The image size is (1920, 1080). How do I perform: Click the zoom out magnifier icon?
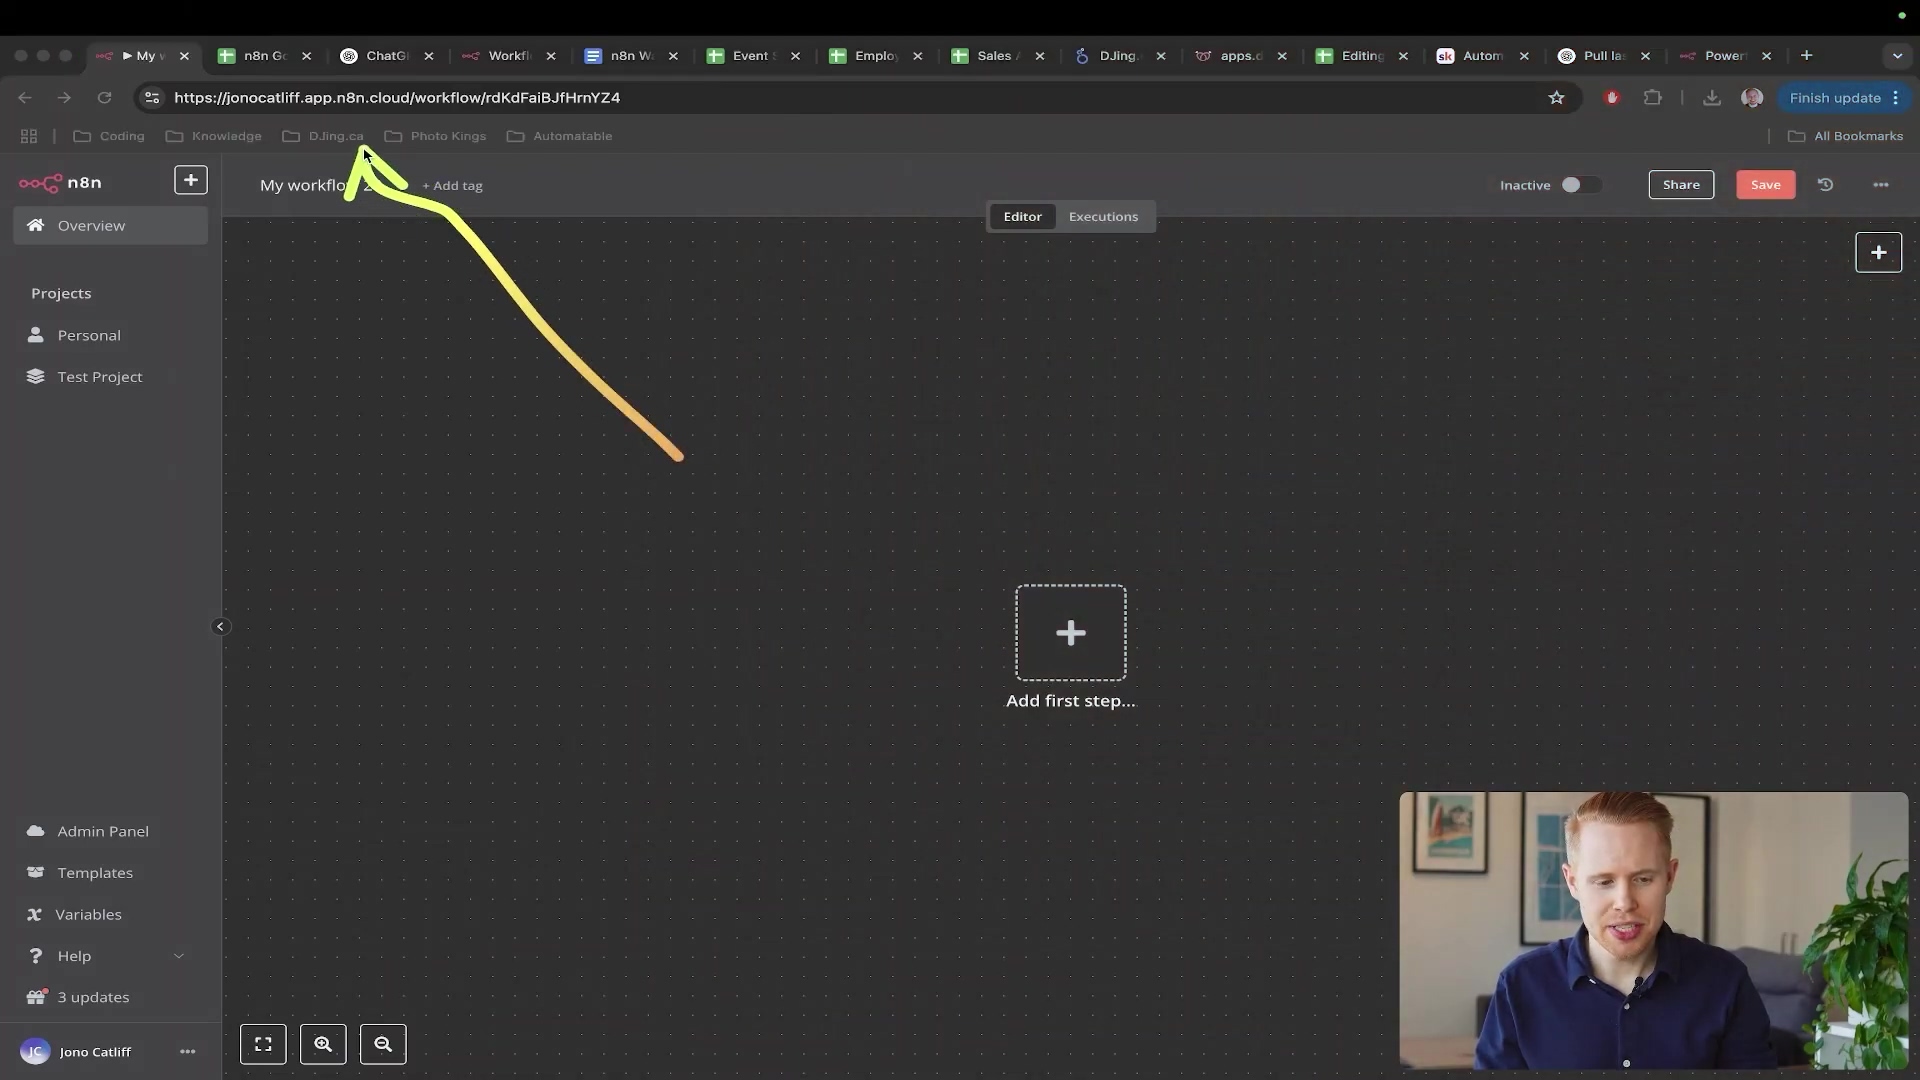[383, 1044]
